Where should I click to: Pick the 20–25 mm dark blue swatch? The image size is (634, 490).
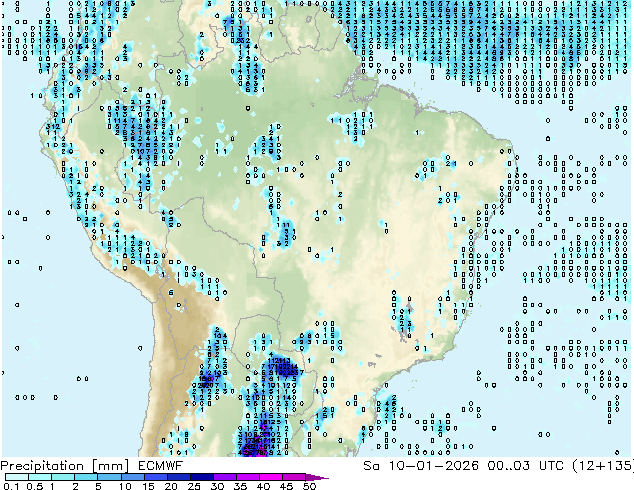pos(178,477)
